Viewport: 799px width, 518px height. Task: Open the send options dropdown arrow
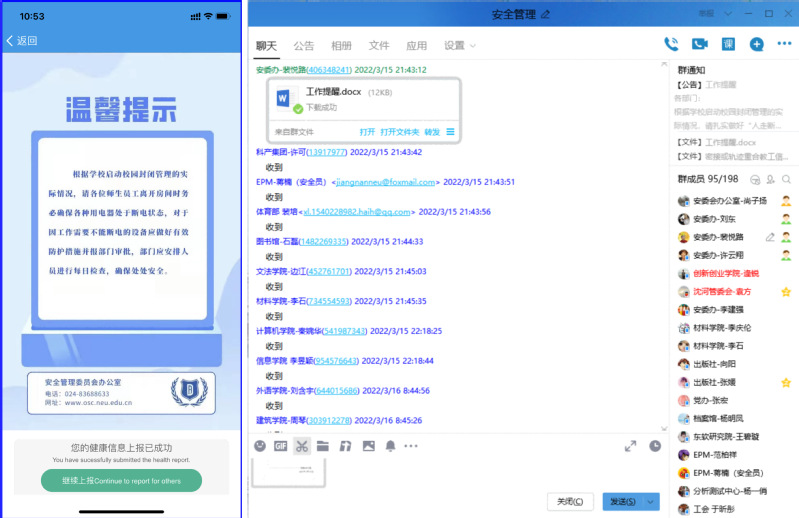coord(652,501)
